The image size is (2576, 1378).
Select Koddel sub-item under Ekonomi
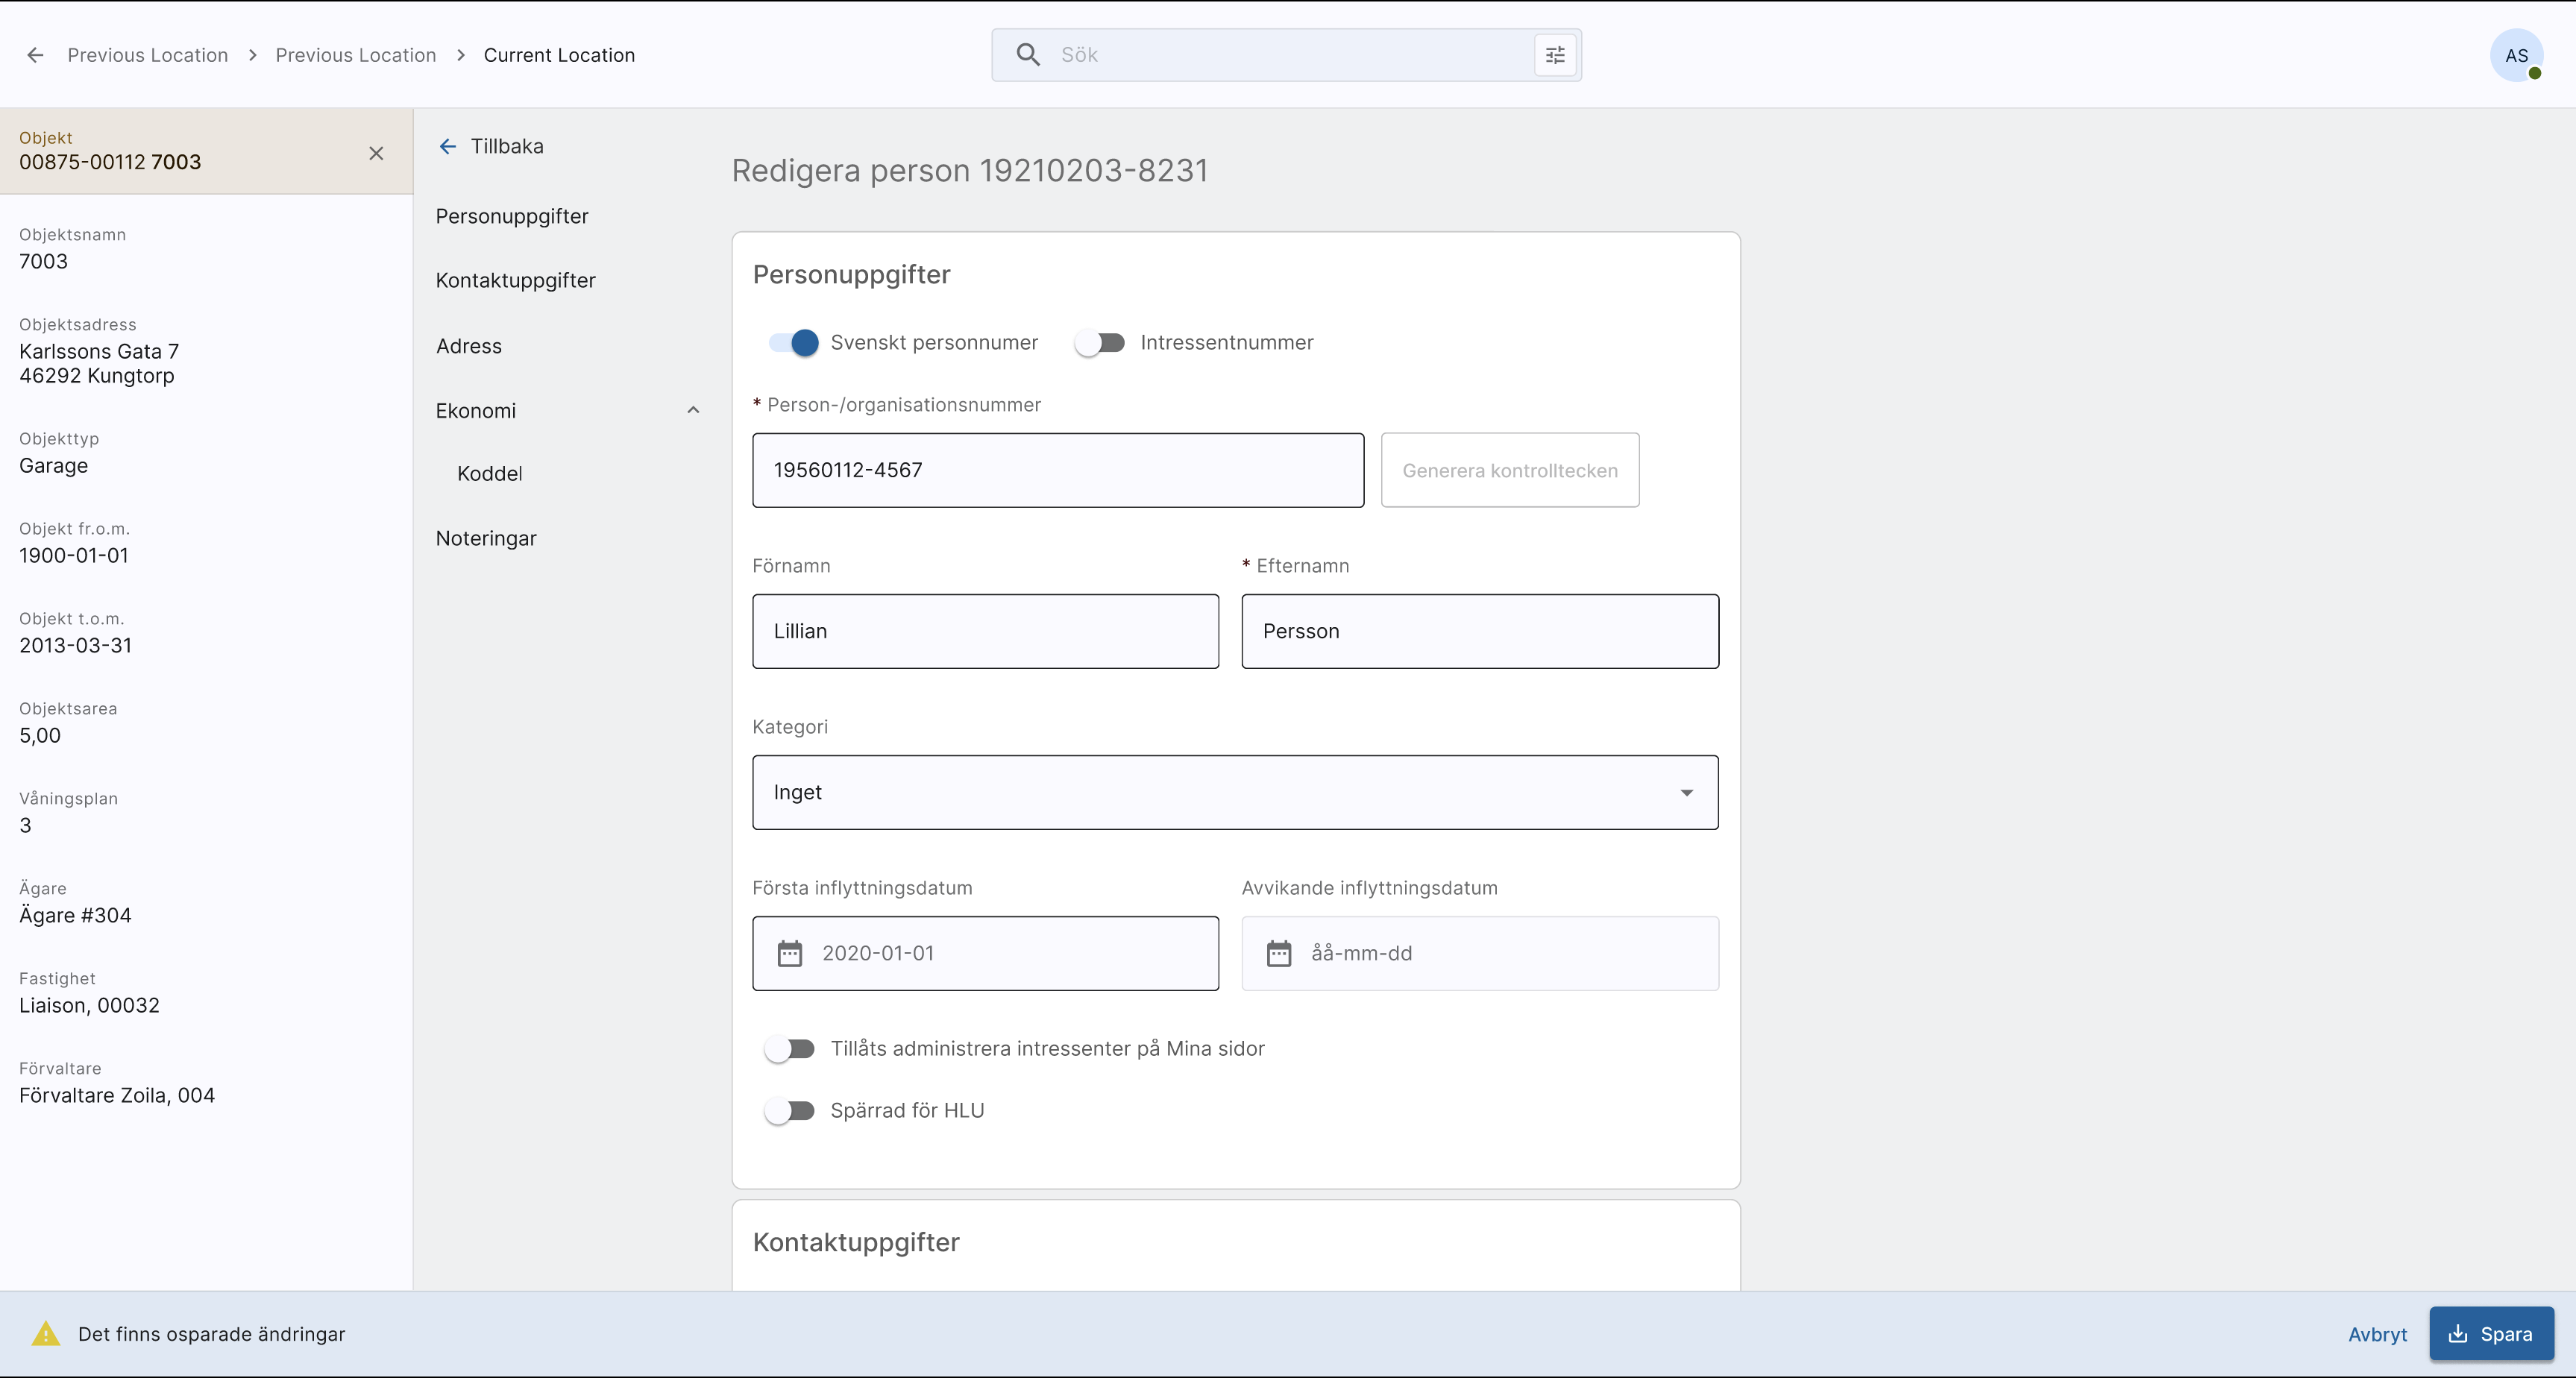click(x=490, y=473)
